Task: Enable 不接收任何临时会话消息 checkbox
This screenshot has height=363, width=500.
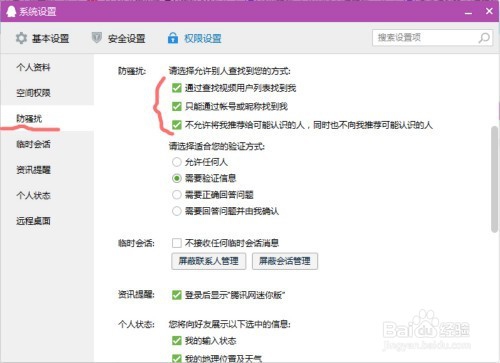Action: click(177, 243)
